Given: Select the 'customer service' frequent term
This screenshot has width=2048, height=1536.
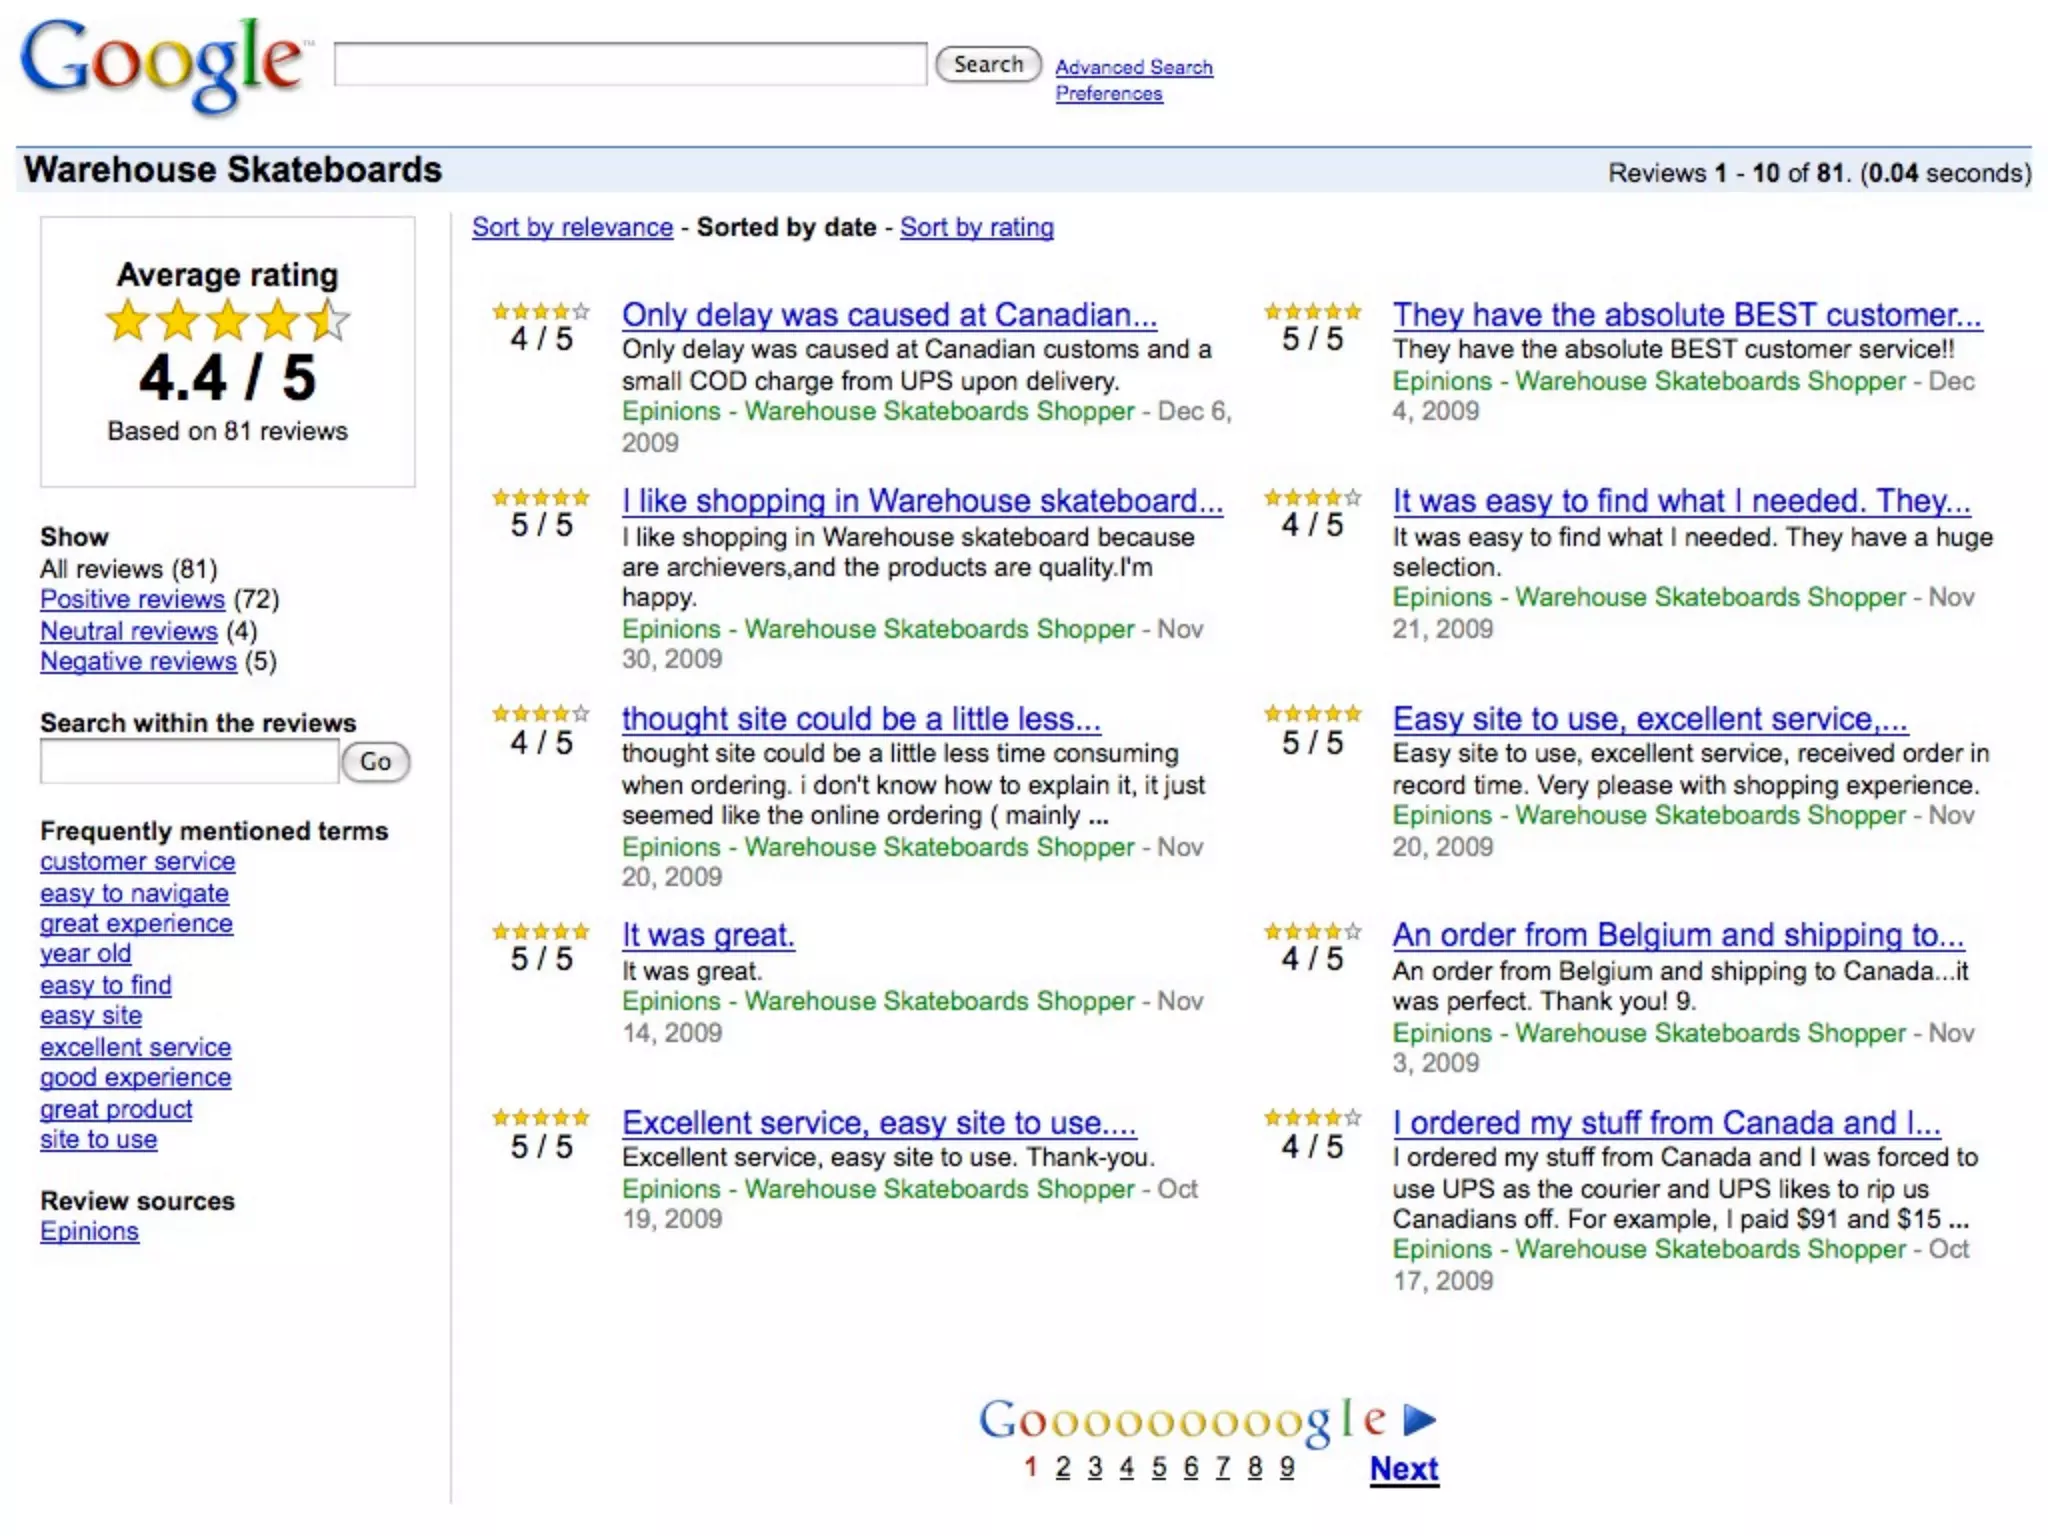Looking at the screenshot, I should 137,861.
